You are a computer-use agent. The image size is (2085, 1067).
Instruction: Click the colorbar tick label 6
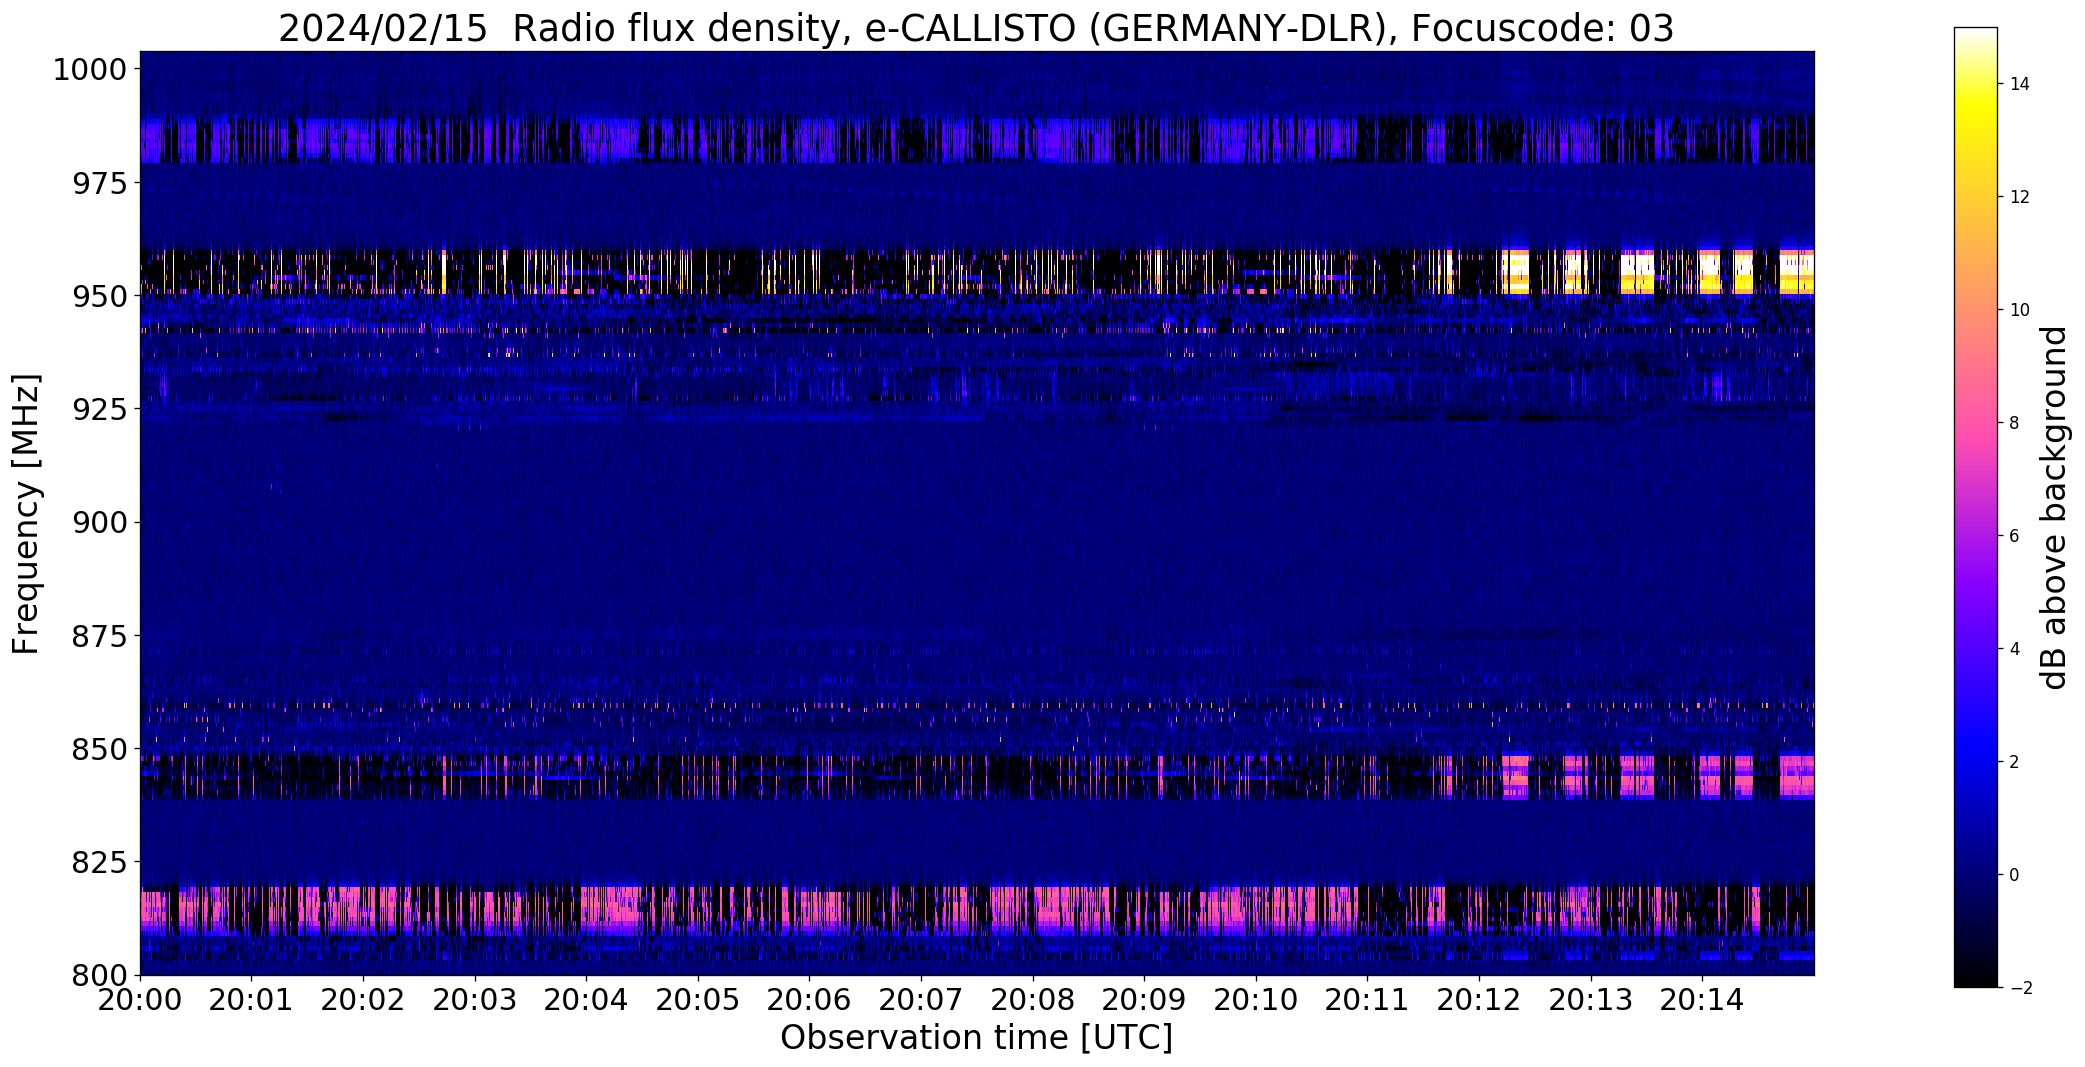pyautogui.click(x=2014, y=536)
